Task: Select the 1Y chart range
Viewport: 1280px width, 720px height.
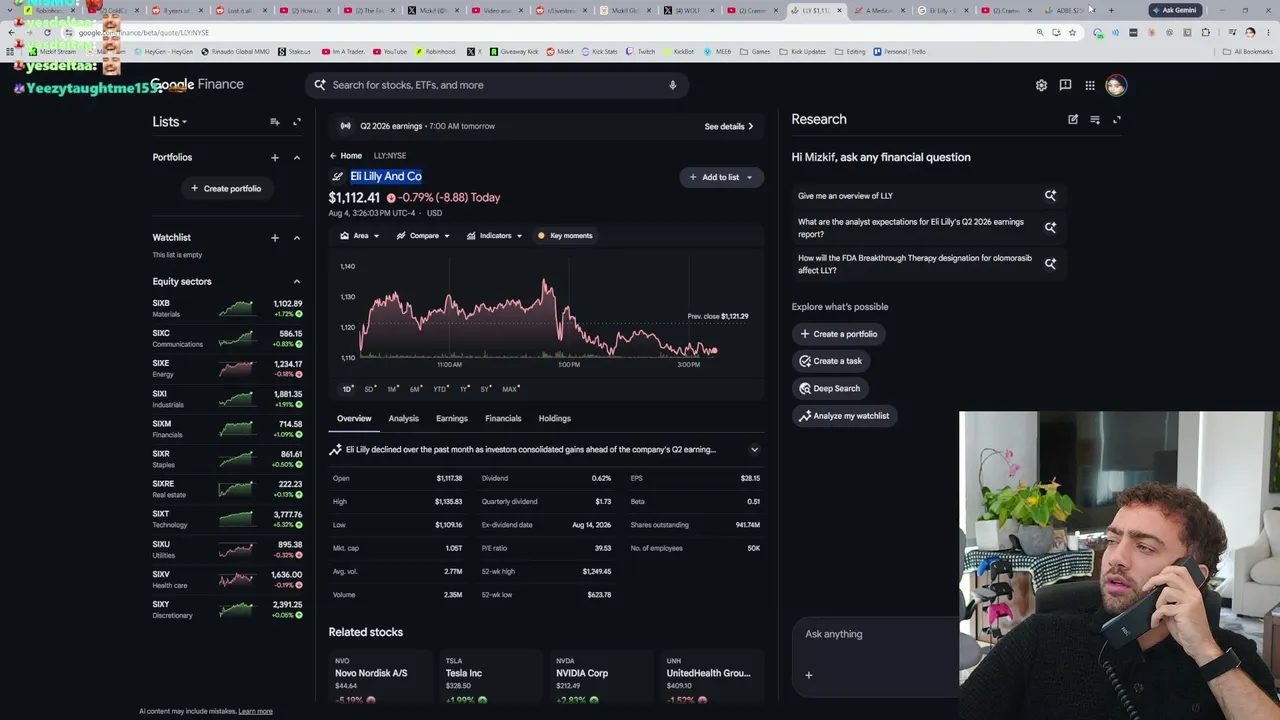Action: (464, 389)
